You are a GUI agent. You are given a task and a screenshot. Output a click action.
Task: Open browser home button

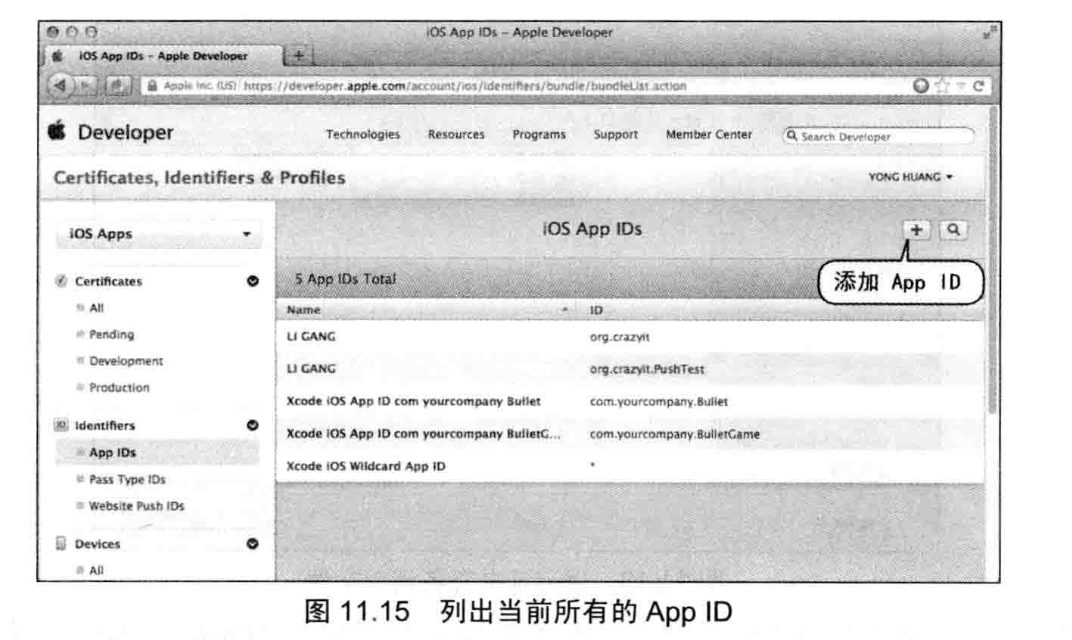tap(117, 85)
